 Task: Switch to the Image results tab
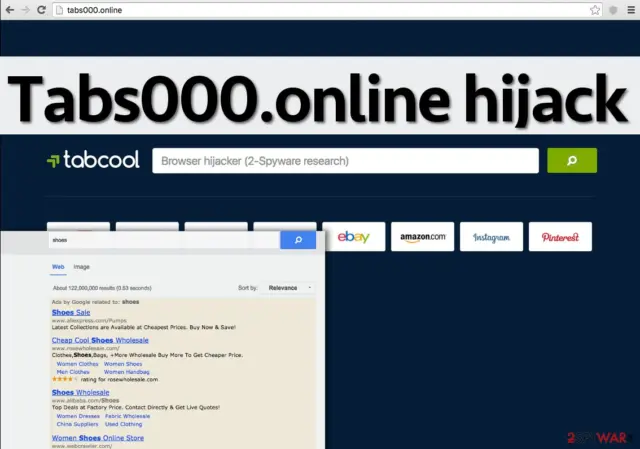pos(81,267)
